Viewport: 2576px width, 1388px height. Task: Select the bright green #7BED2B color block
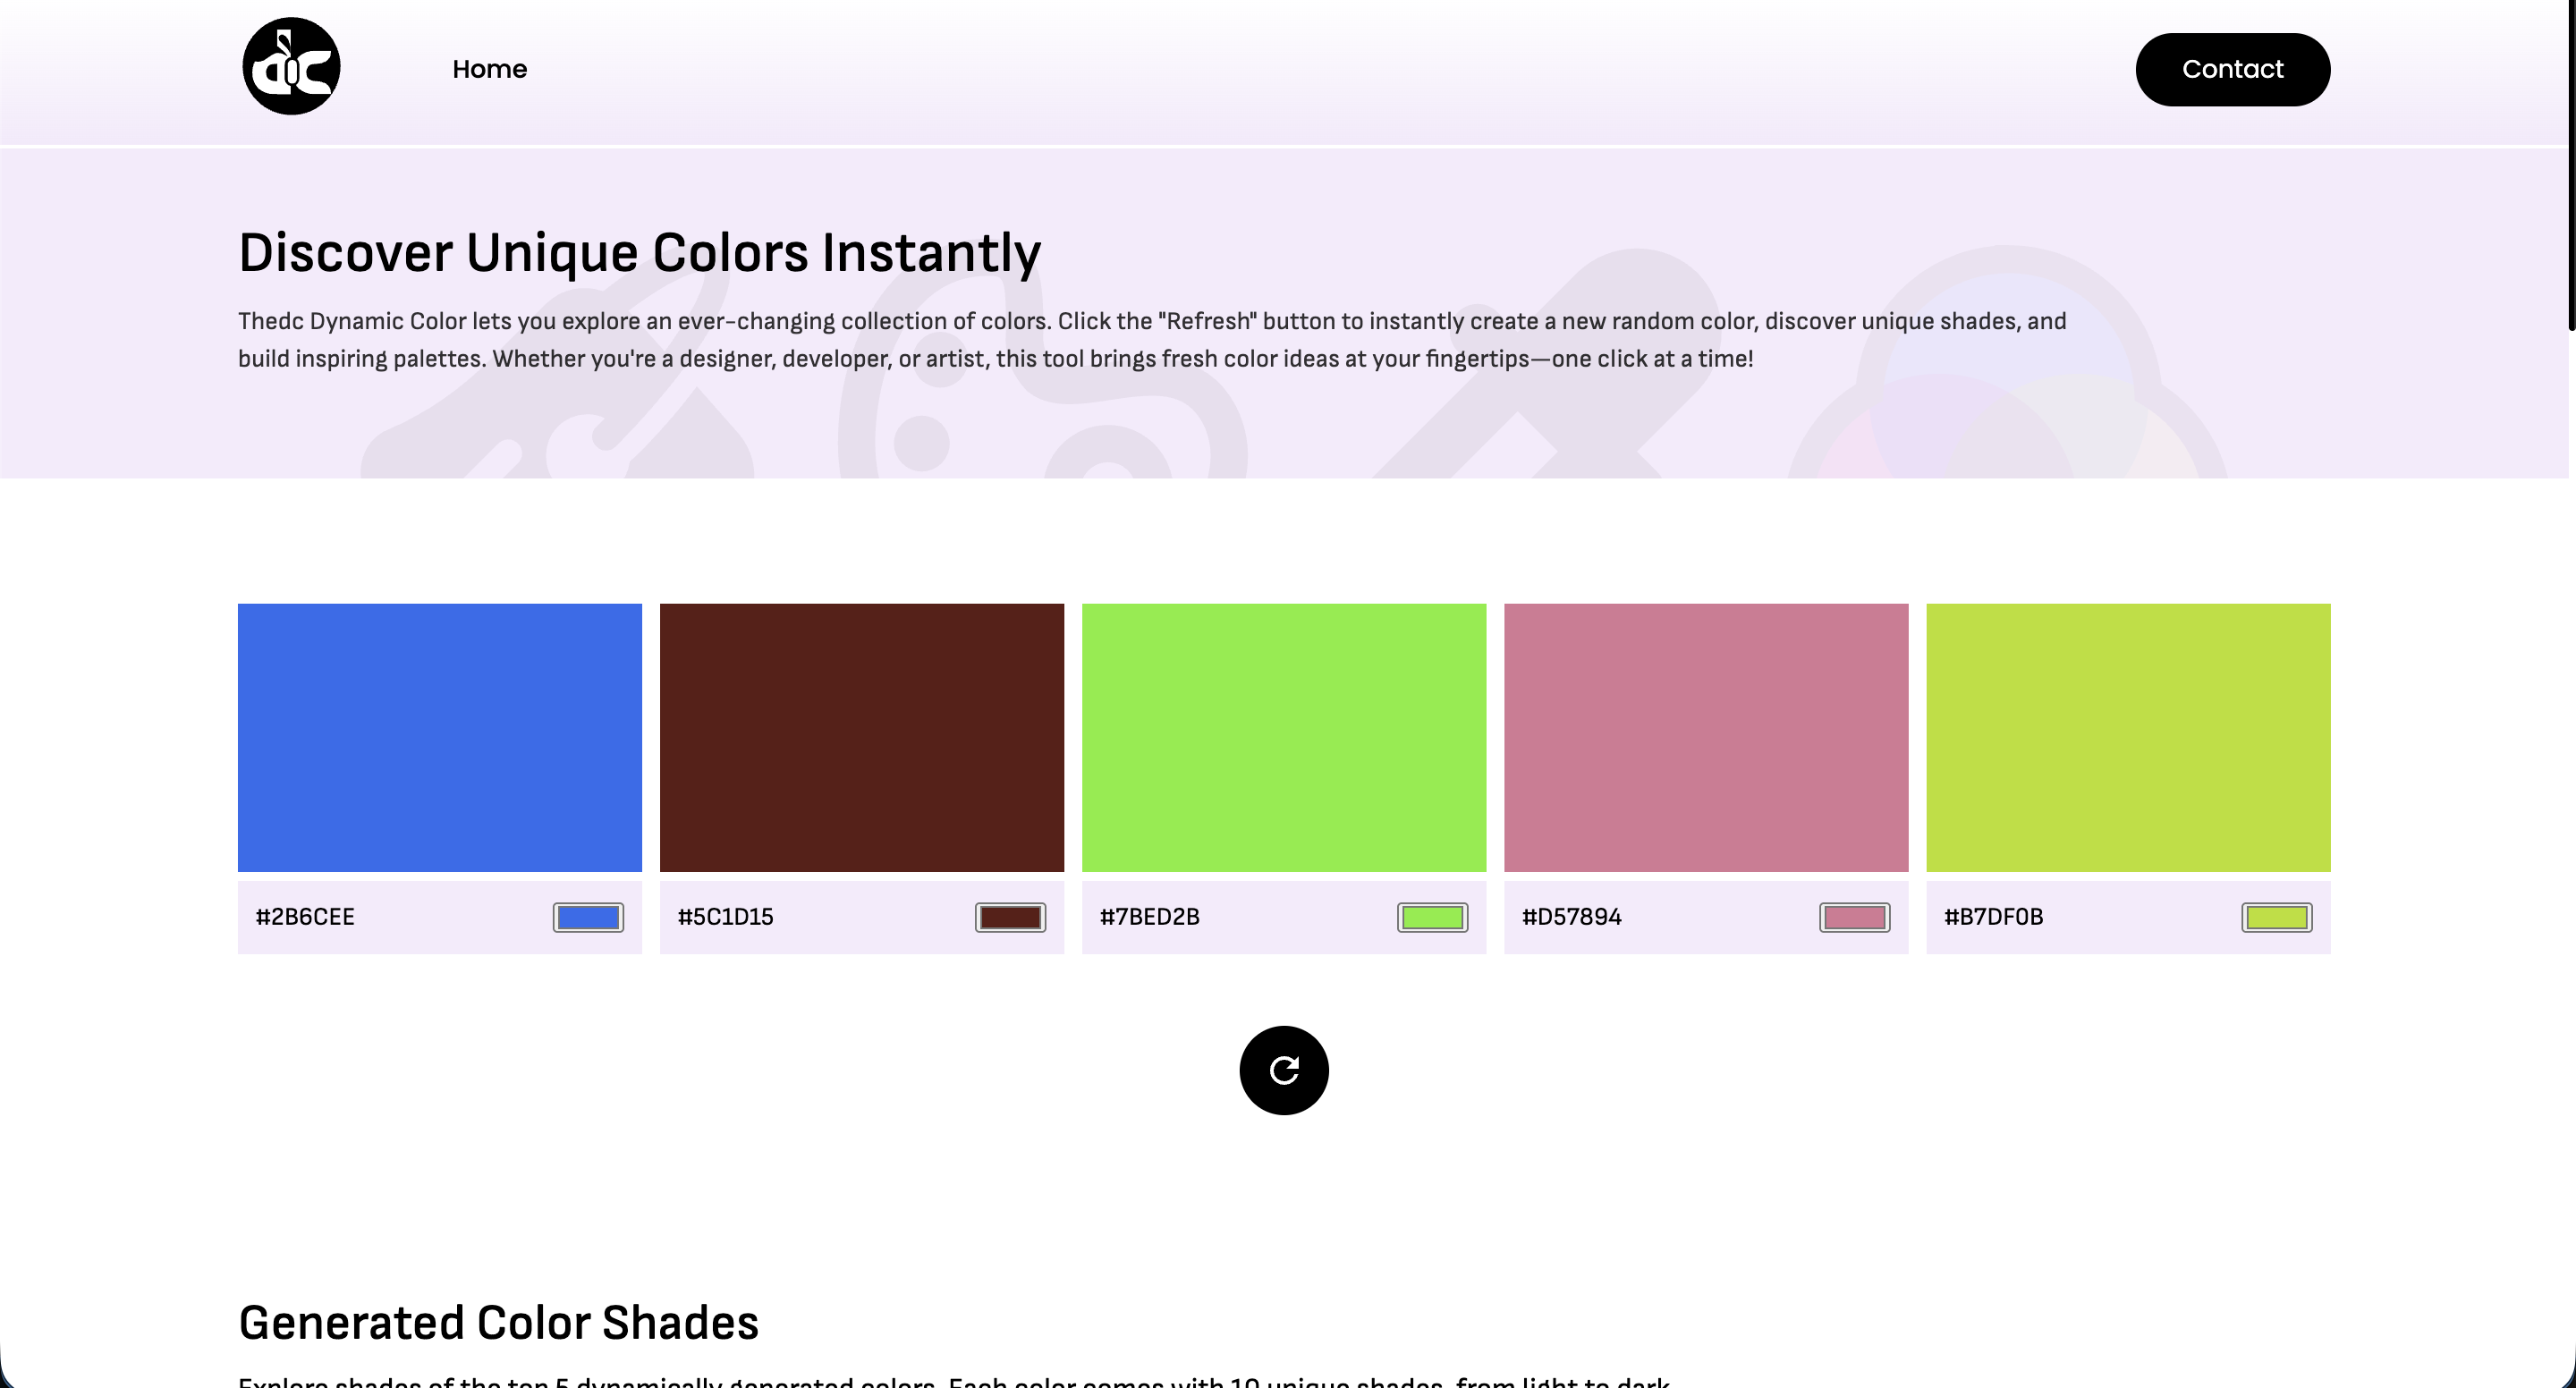pyautogui.click(x=1284, y=737)
